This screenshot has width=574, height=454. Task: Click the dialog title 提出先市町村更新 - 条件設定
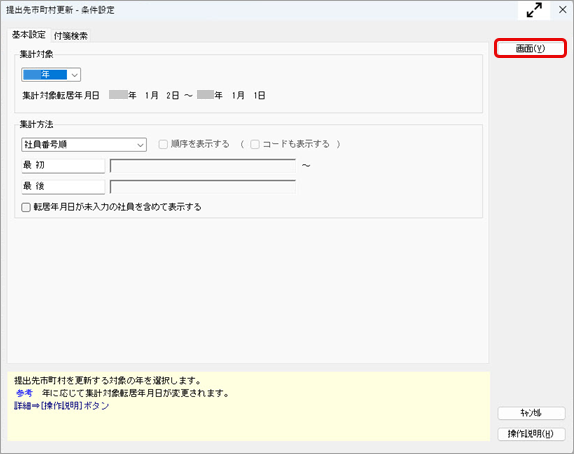[x=60, y=10]
